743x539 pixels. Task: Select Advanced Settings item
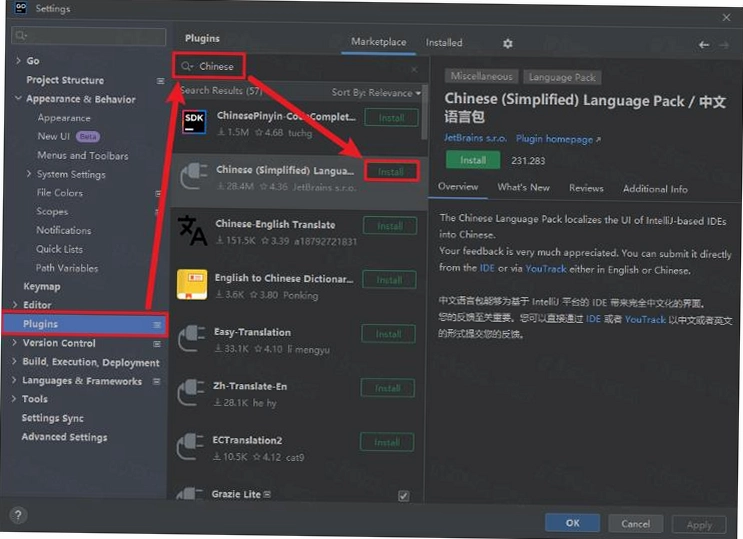tap(64, 437)
